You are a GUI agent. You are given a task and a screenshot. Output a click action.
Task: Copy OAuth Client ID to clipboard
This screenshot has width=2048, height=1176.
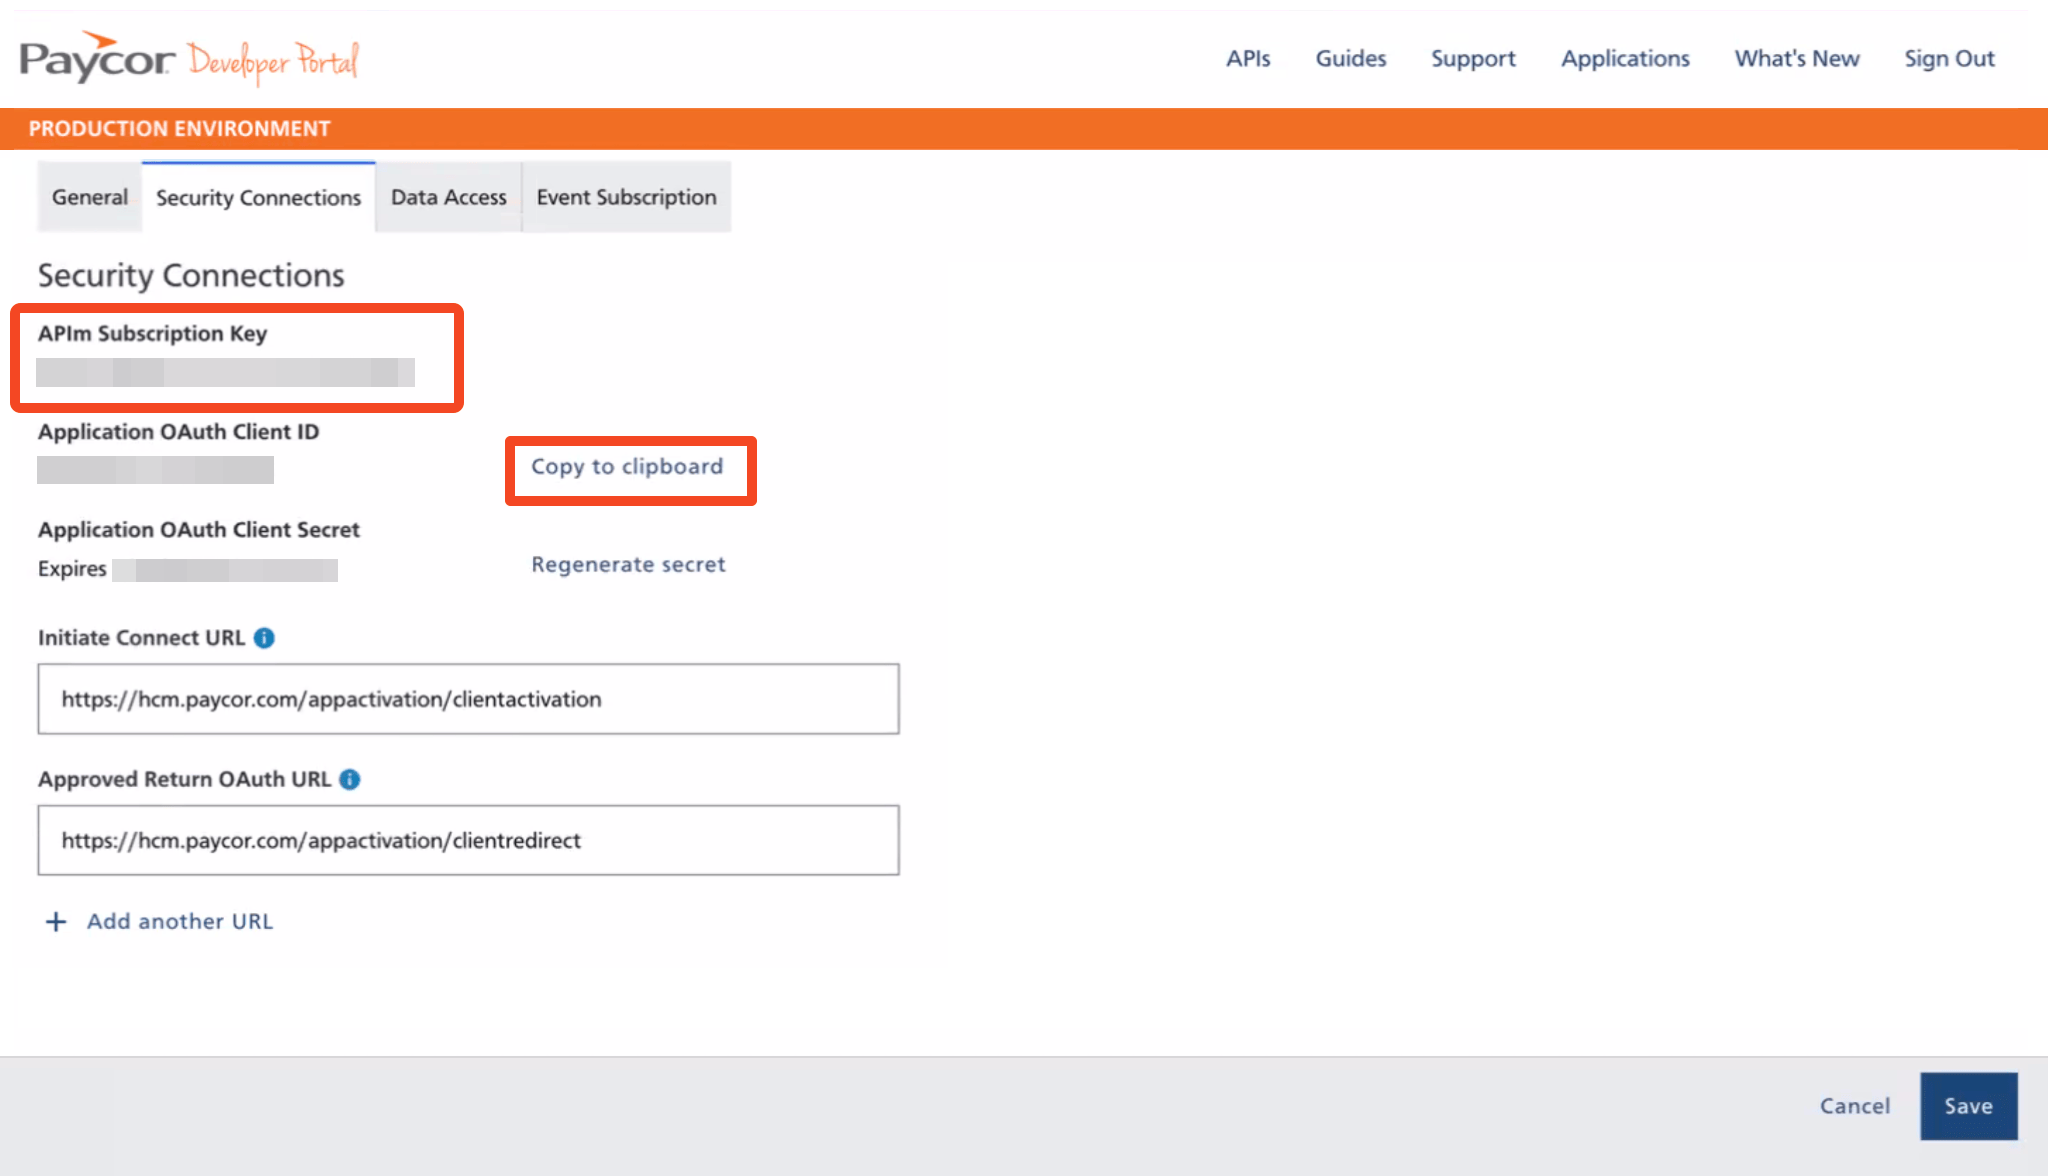[x=627, y=467]
